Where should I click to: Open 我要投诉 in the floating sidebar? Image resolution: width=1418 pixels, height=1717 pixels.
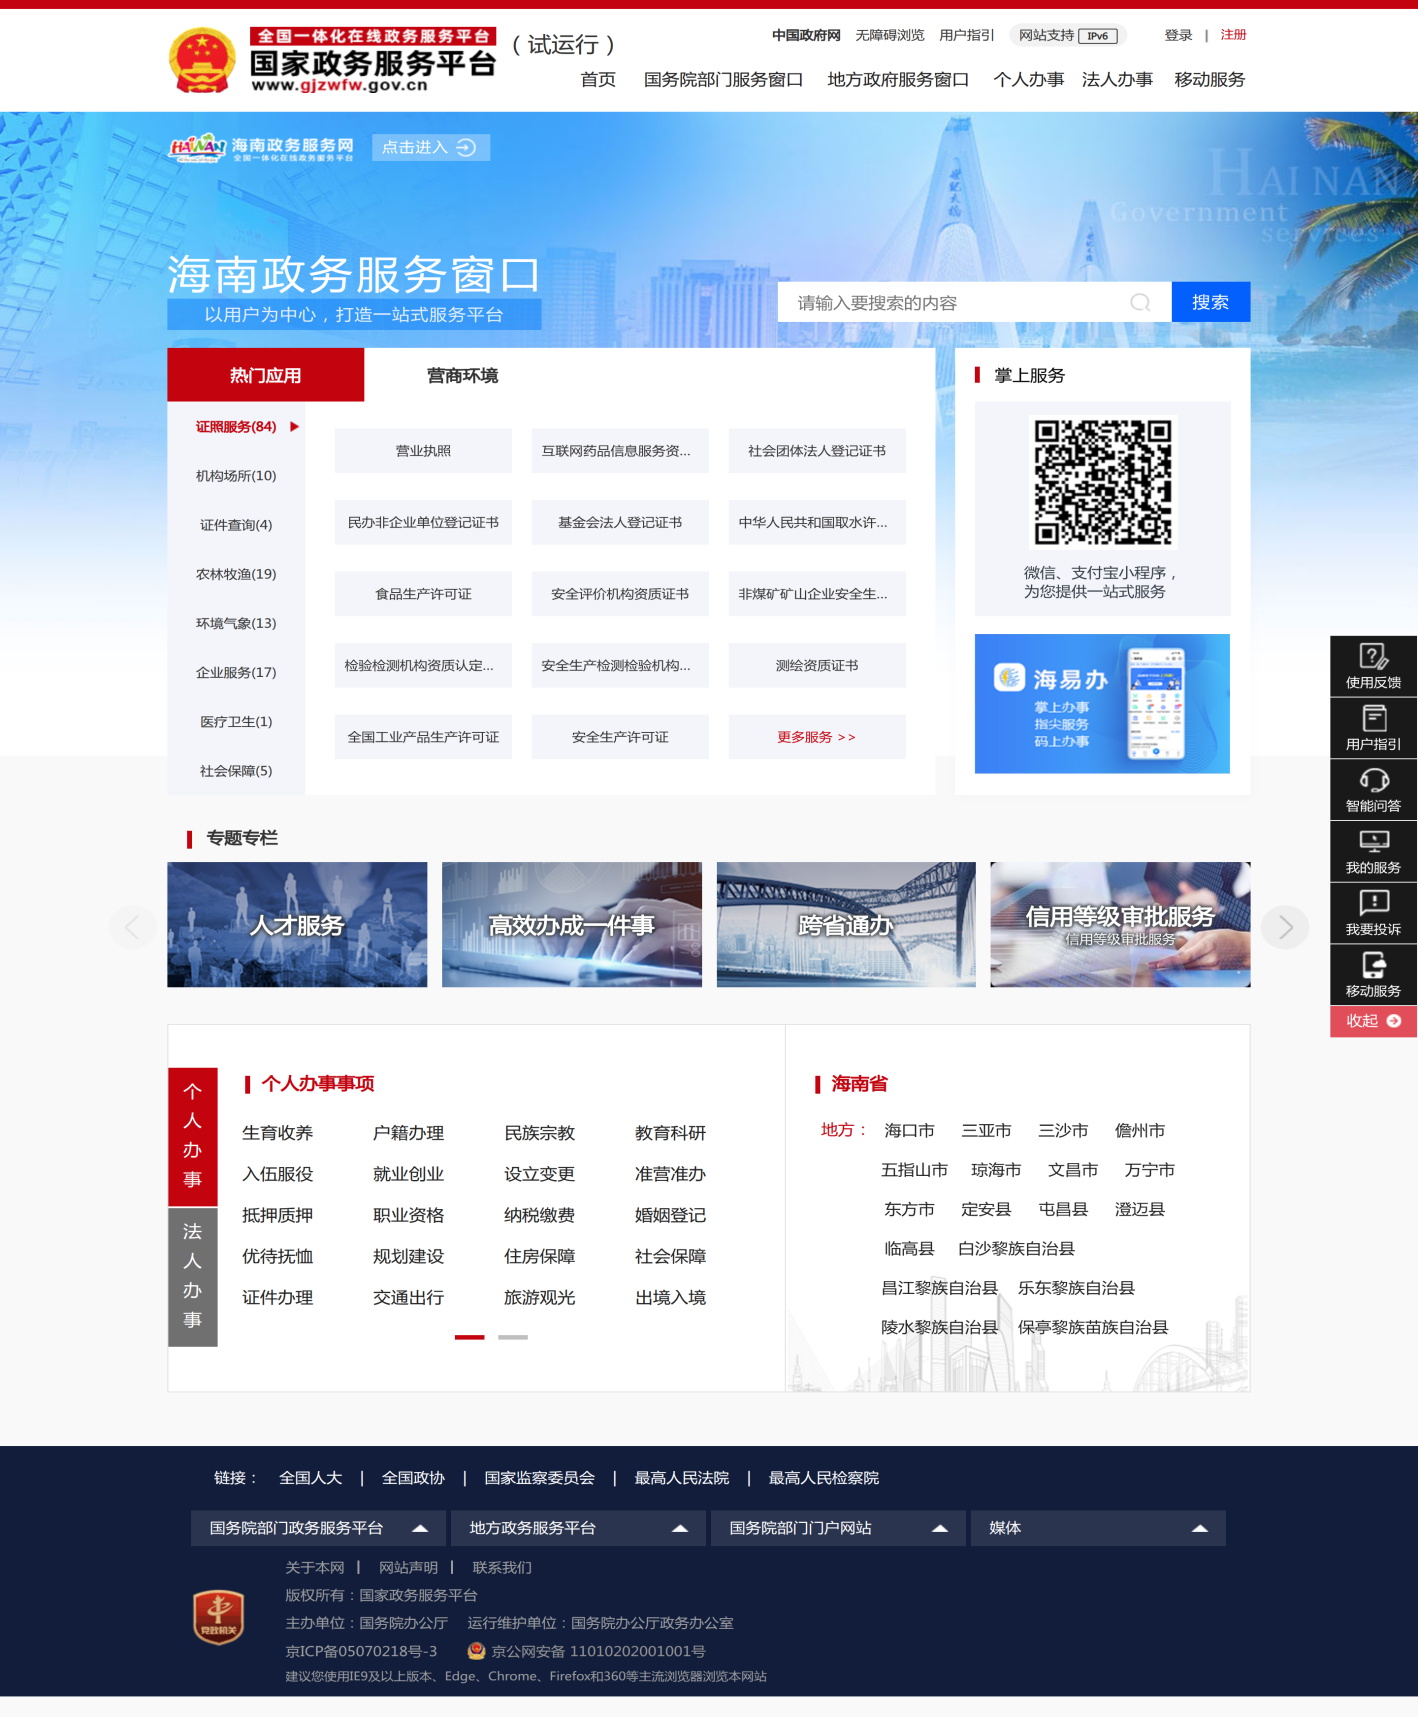pyautogui.click(x=1373, y=914)
